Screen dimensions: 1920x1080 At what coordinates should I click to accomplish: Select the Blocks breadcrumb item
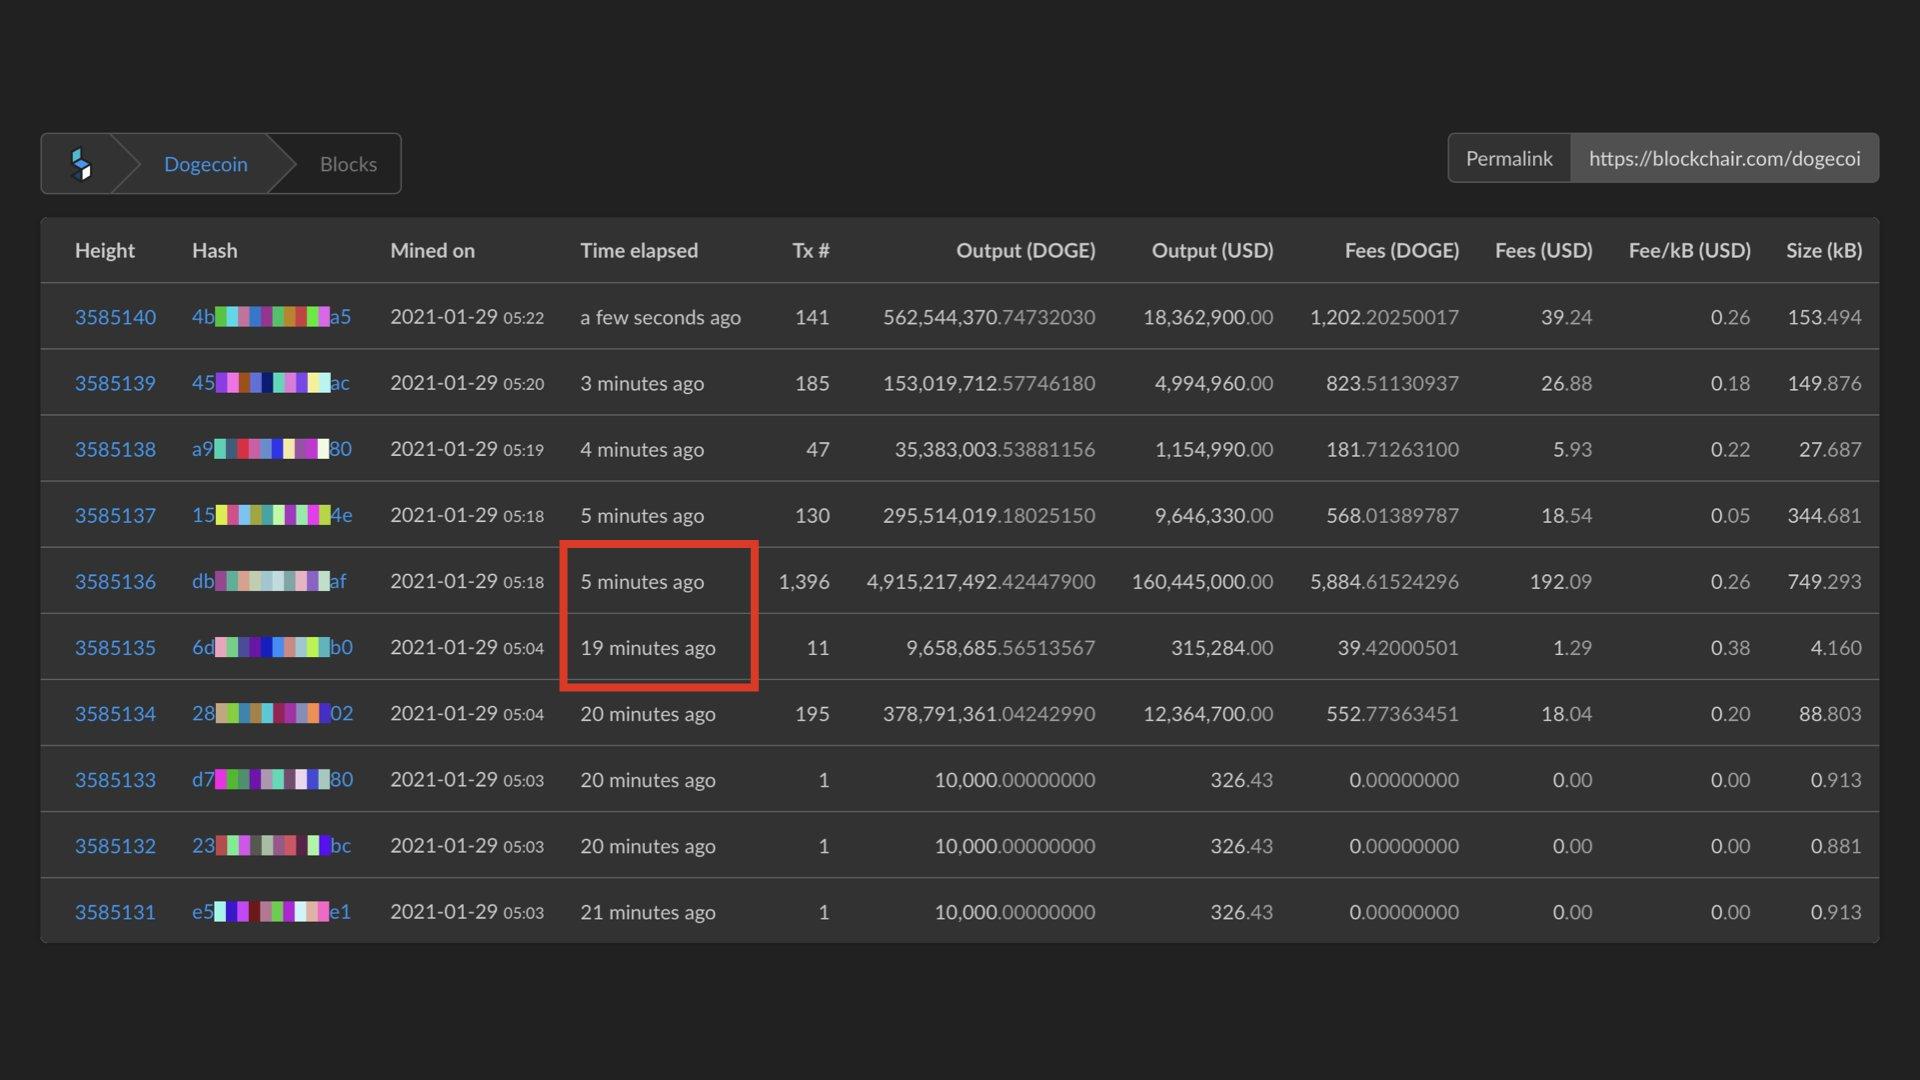point(348,164)
